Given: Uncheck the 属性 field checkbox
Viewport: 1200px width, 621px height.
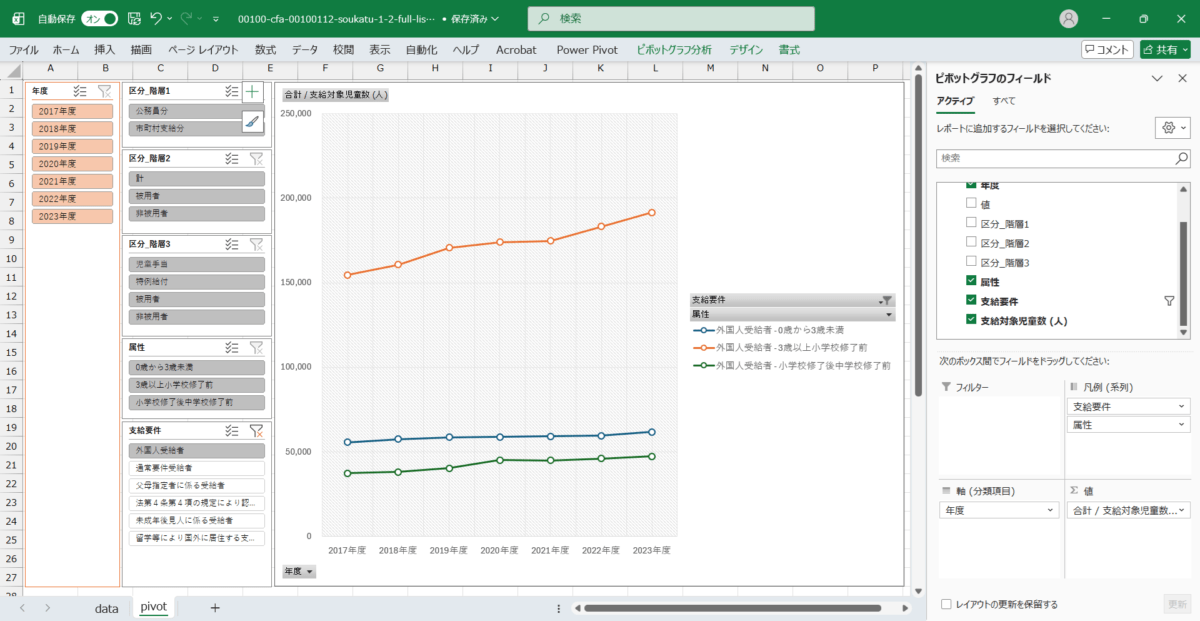Looking at the screenshot, I should pyautogui.click(x=971, y=281).
